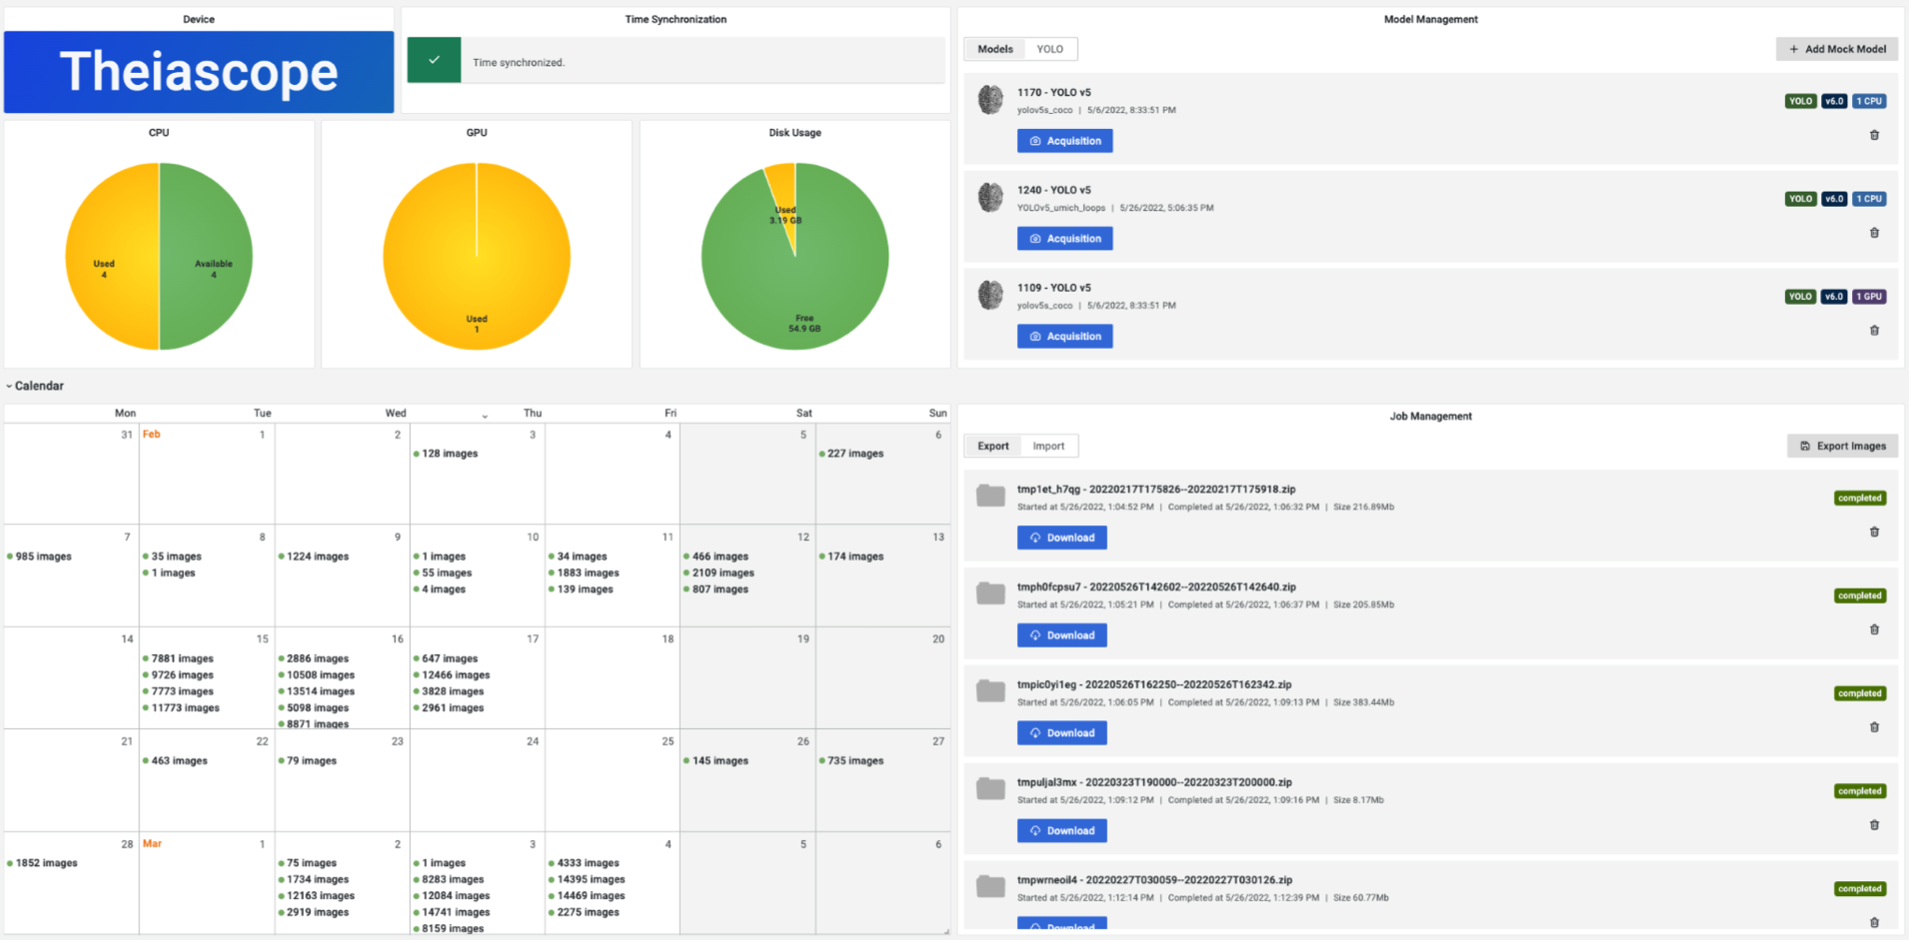This screenshot has width=1909, height=940.
Task: Start Acquisition for model 1109
Action: (1065, 336)
